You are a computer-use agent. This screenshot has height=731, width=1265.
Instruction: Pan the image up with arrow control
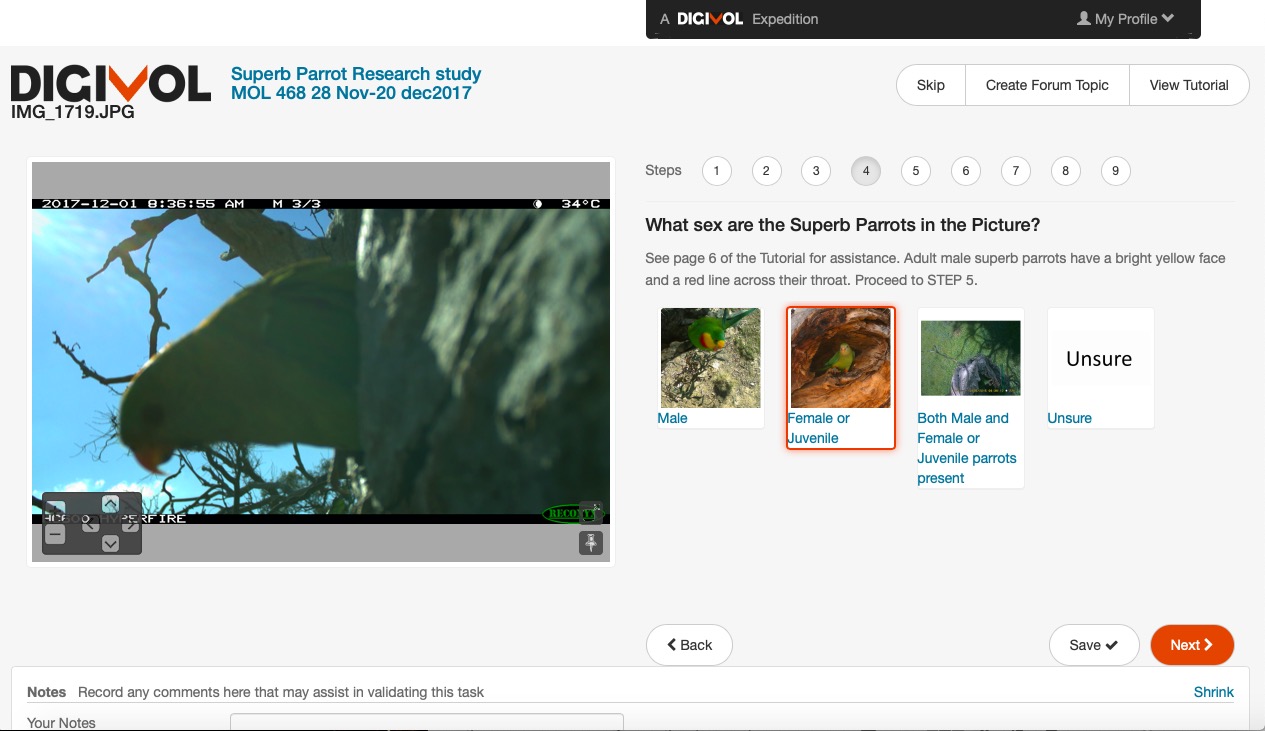click(110, 504)
